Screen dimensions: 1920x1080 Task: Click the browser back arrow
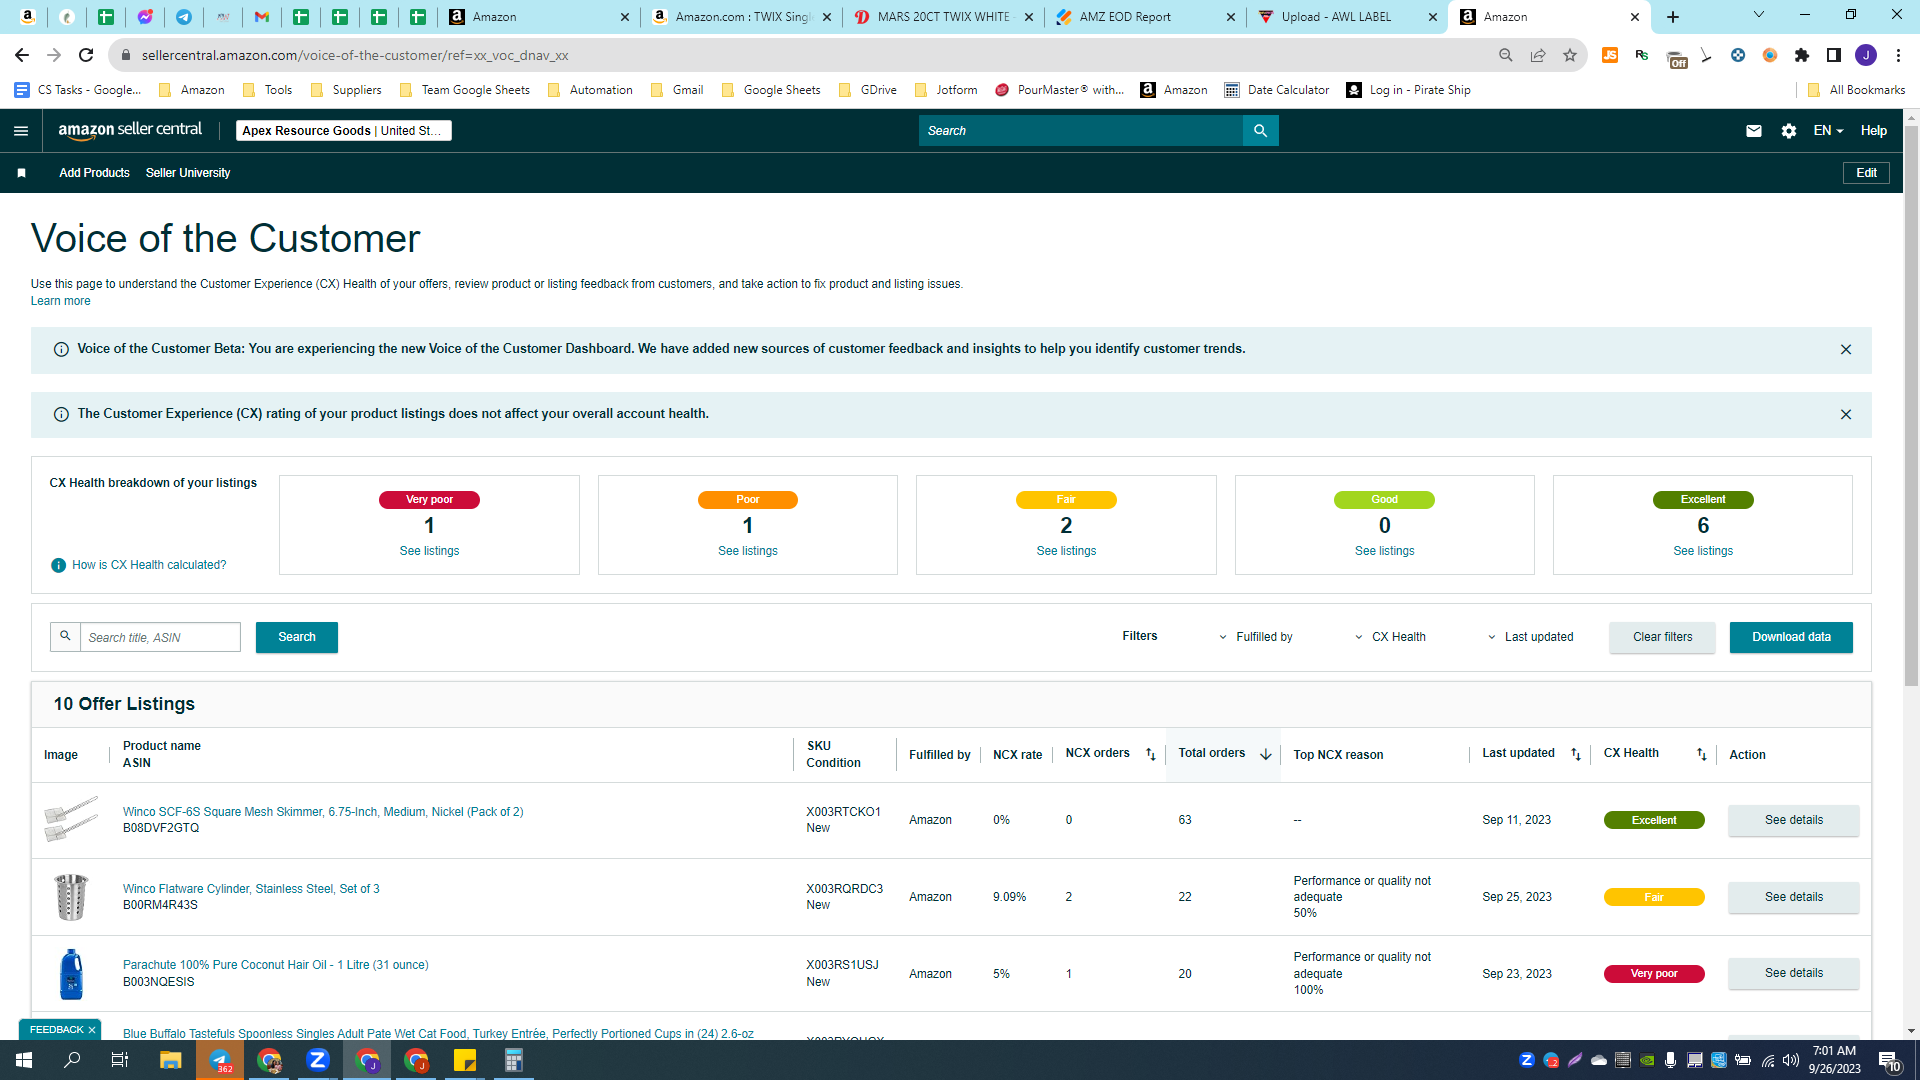click(22, 55)
